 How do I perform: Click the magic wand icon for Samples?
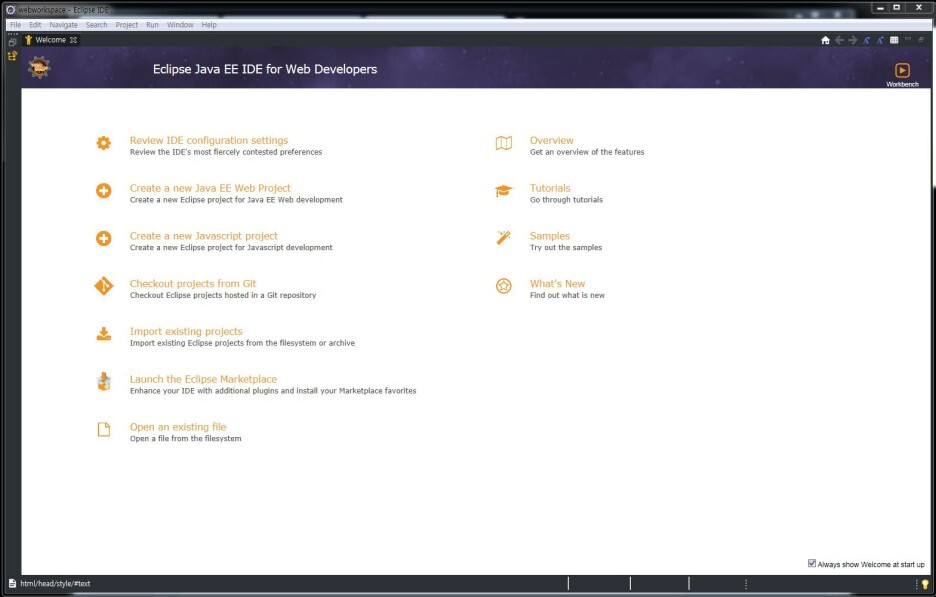coord(504,238)
